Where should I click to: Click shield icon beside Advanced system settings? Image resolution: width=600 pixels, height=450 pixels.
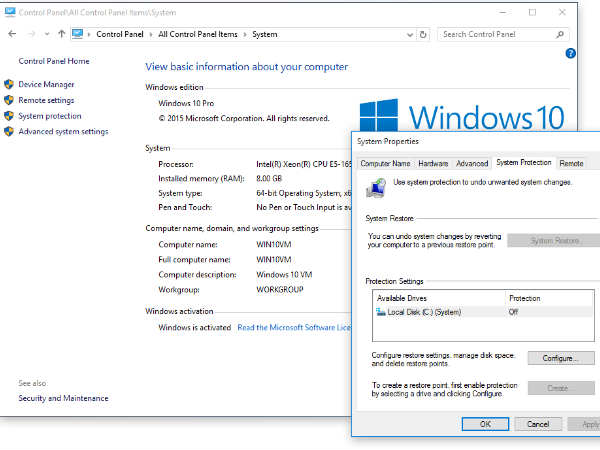pos(9,131)
